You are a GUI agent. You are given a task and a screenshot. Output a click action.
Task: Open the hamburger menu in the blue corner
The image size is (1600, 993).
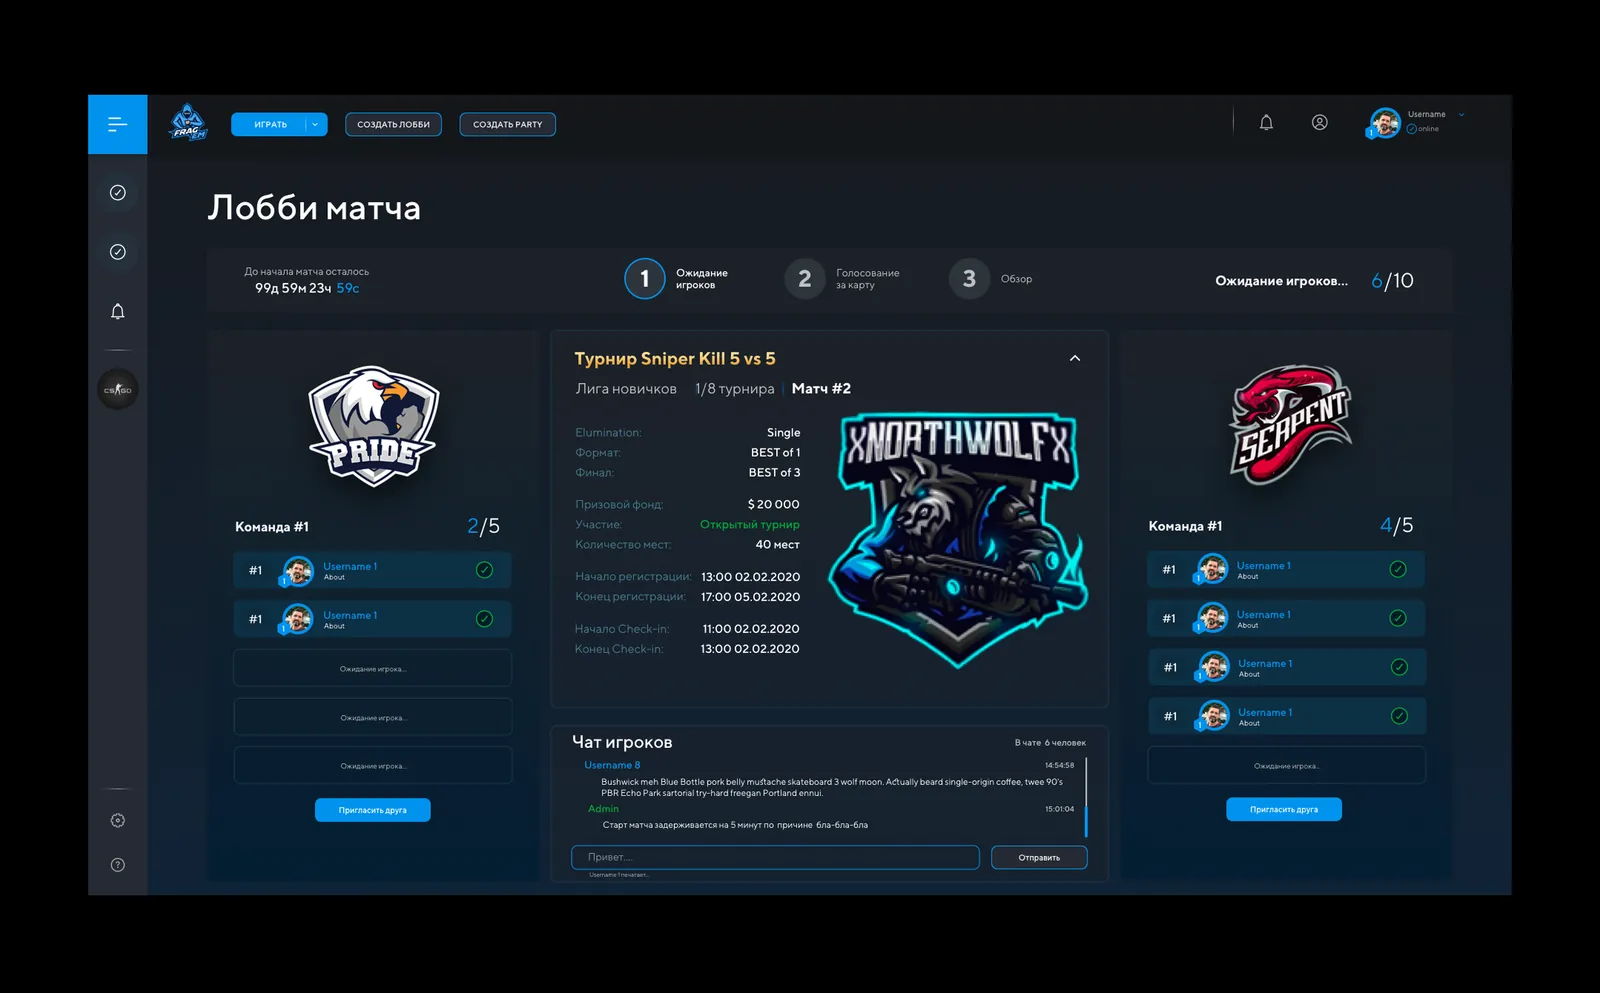[117, 124]
